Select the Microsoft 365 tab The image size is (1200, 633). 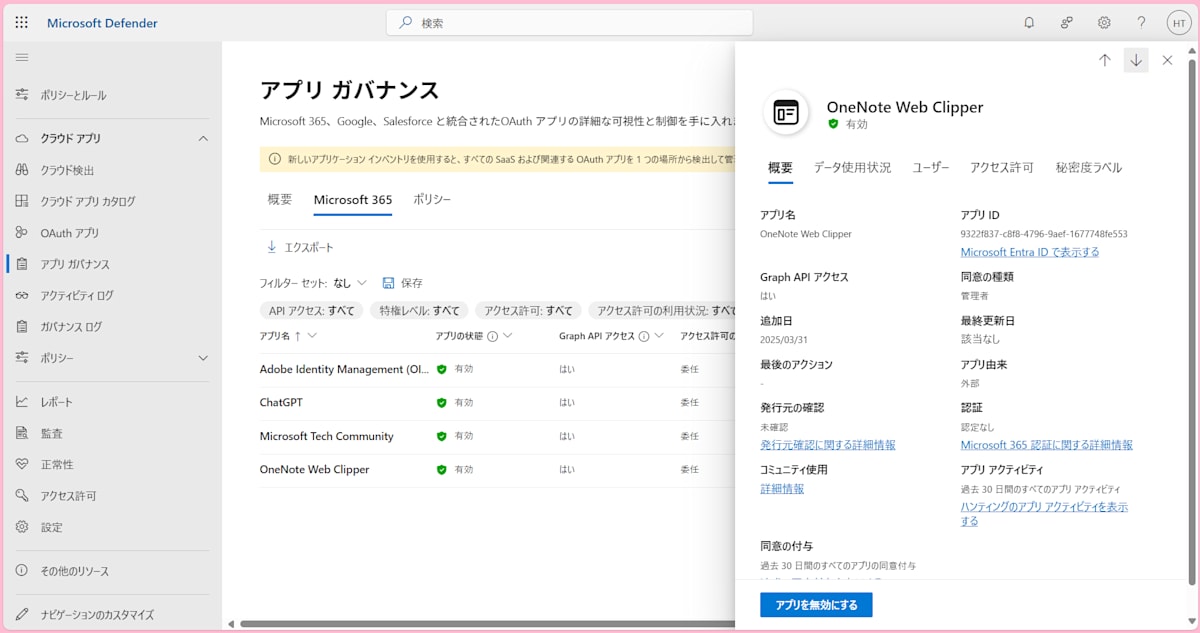point(353,200)
